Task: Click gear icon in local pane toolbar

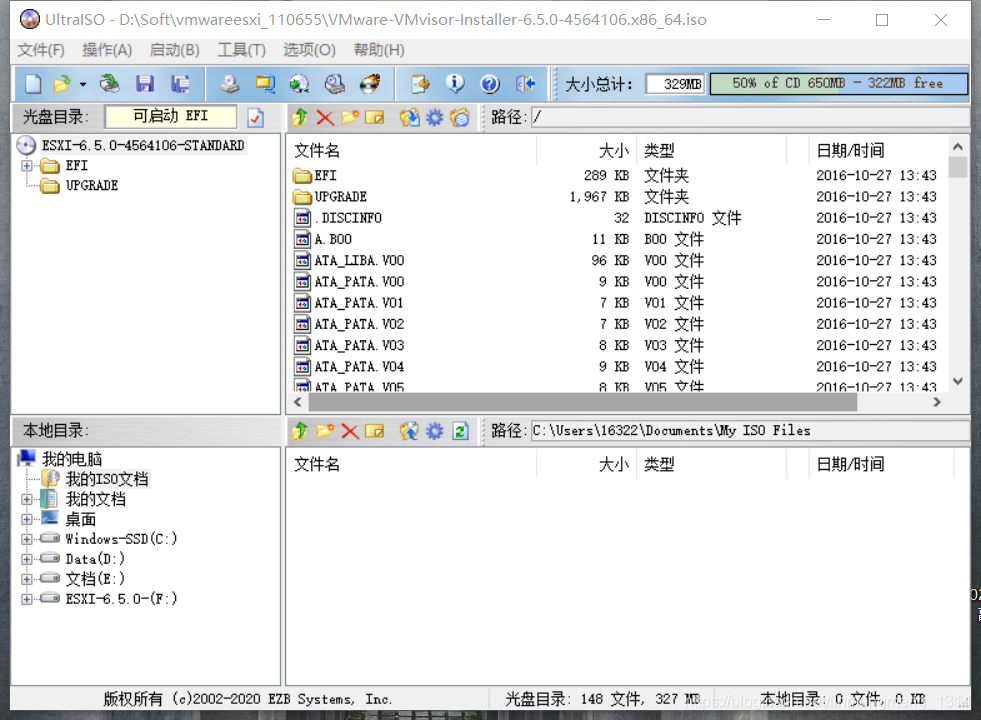Action: (434, 431)
